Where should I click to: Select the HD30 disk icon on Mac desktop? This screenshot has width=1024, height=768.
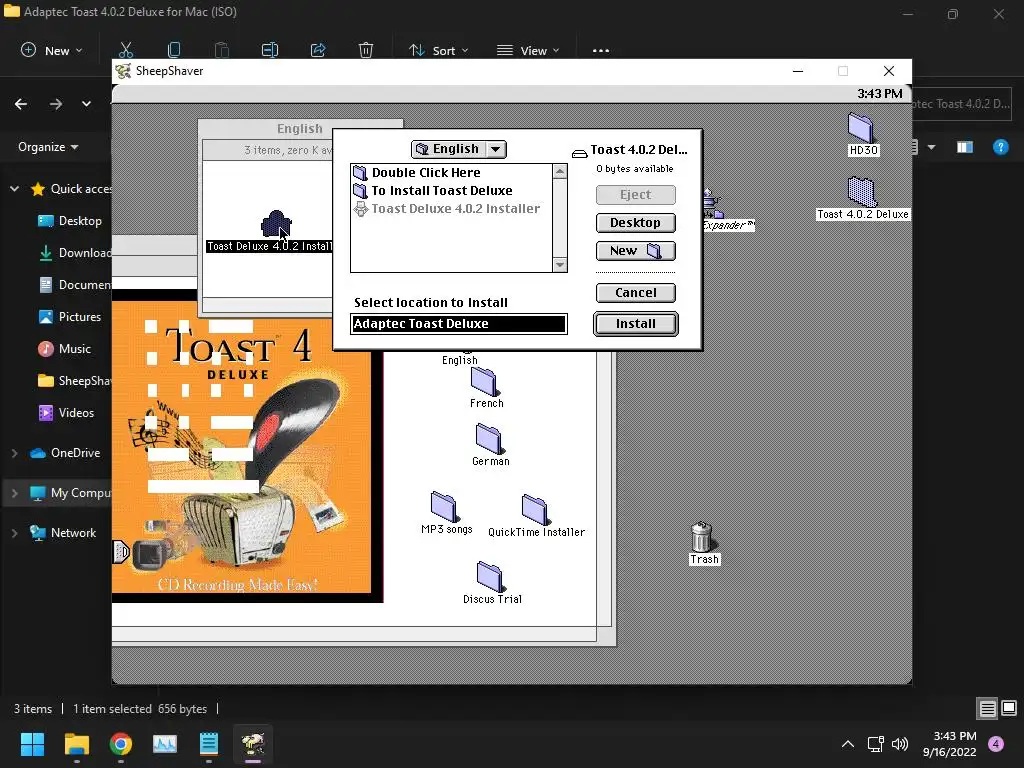point(861,128)
